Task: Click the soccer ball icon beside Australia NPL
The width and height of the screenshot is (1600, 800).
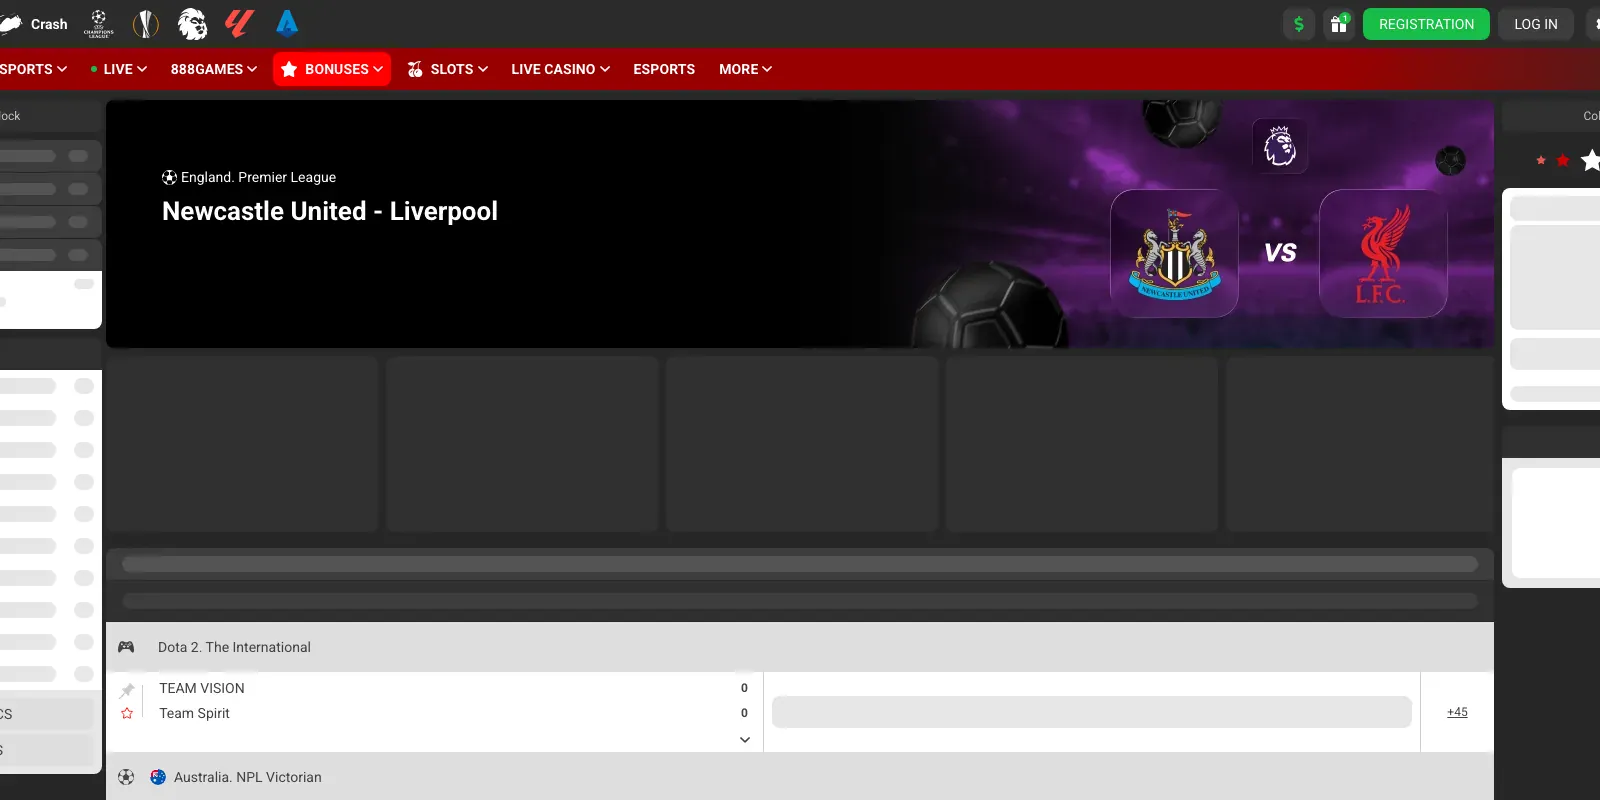Action: pos(126,777)
